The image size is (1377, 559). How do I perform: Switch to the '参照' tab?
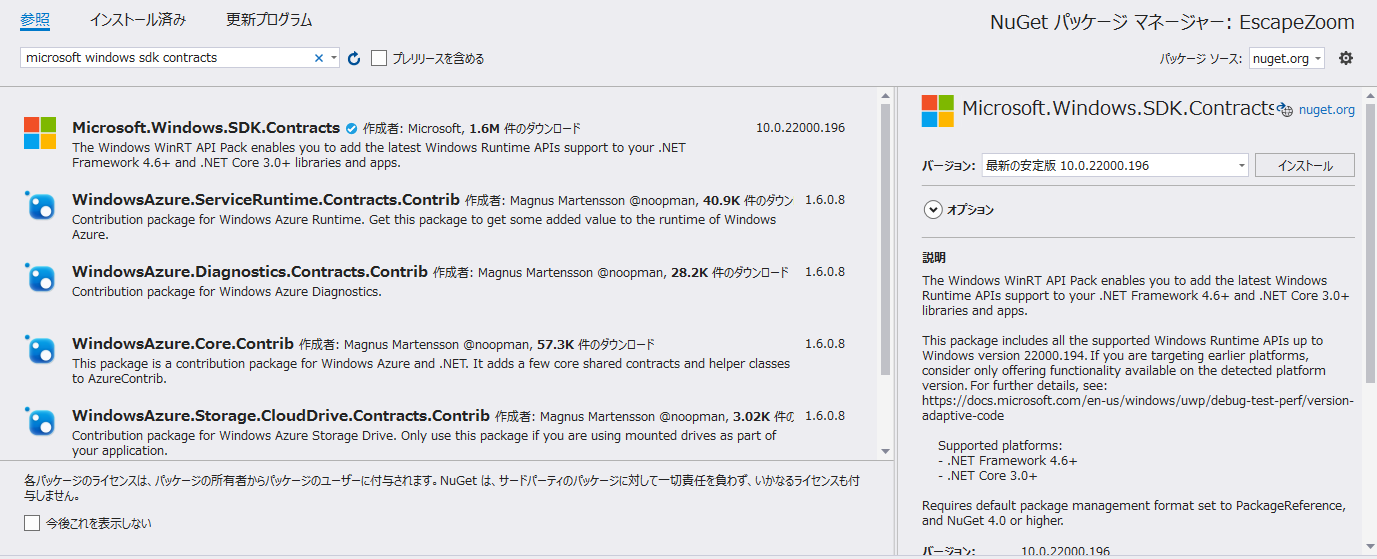tap(35, 20)
